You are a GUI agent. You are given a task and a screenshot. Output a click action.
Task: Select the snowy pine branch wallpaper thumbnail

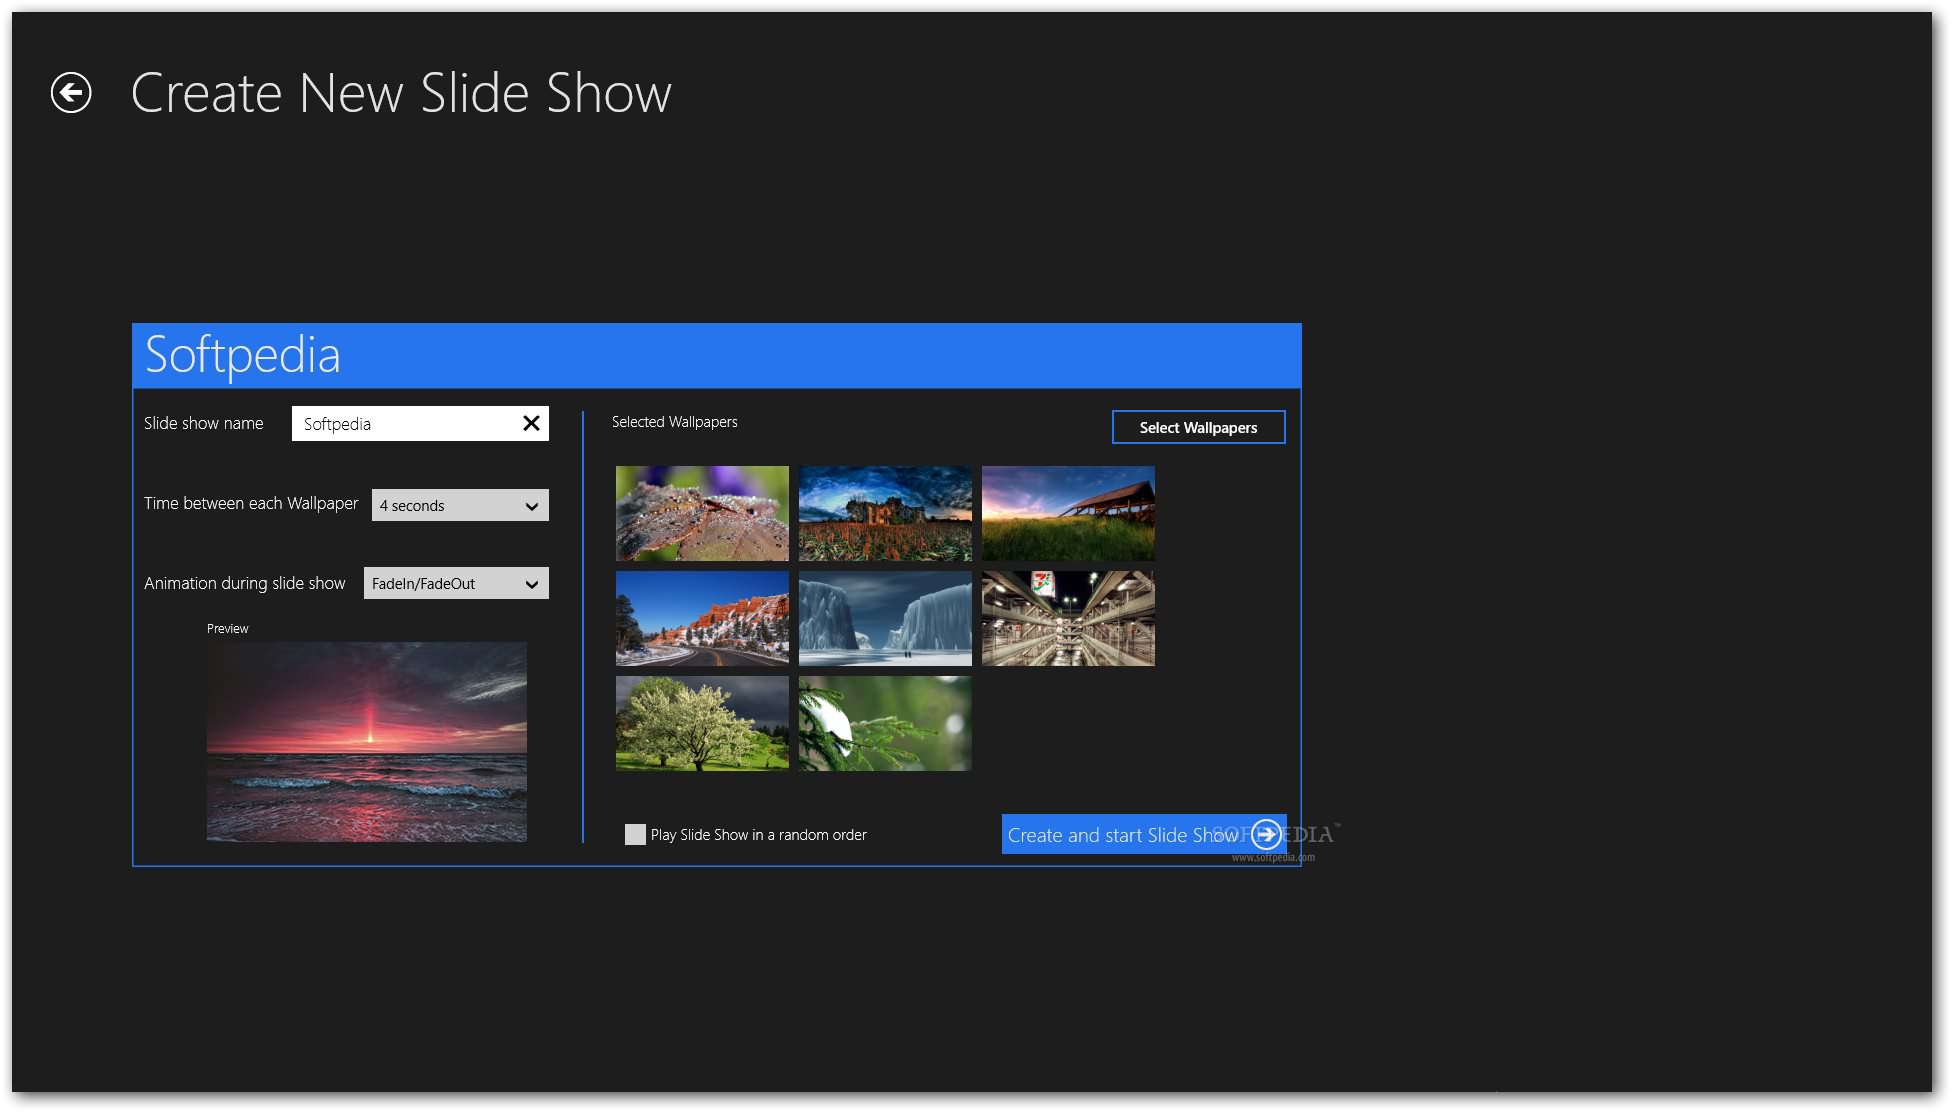click(x=885, y=723)
